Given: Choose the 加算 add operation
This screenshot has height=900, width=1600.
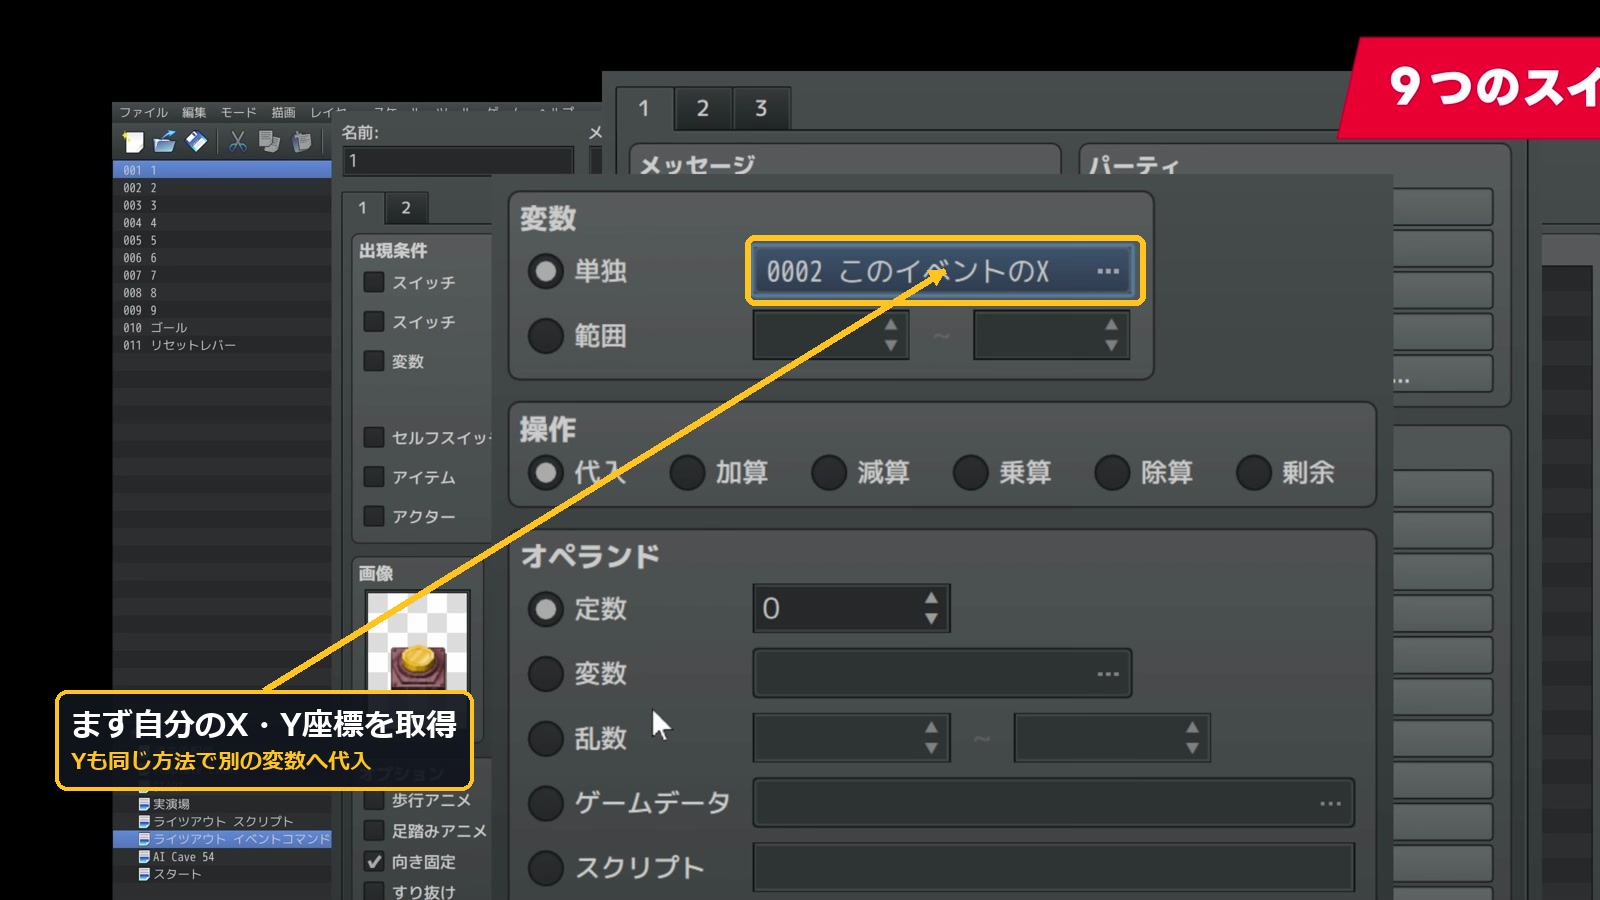Looking at the screenshot, I should [687, 472].
